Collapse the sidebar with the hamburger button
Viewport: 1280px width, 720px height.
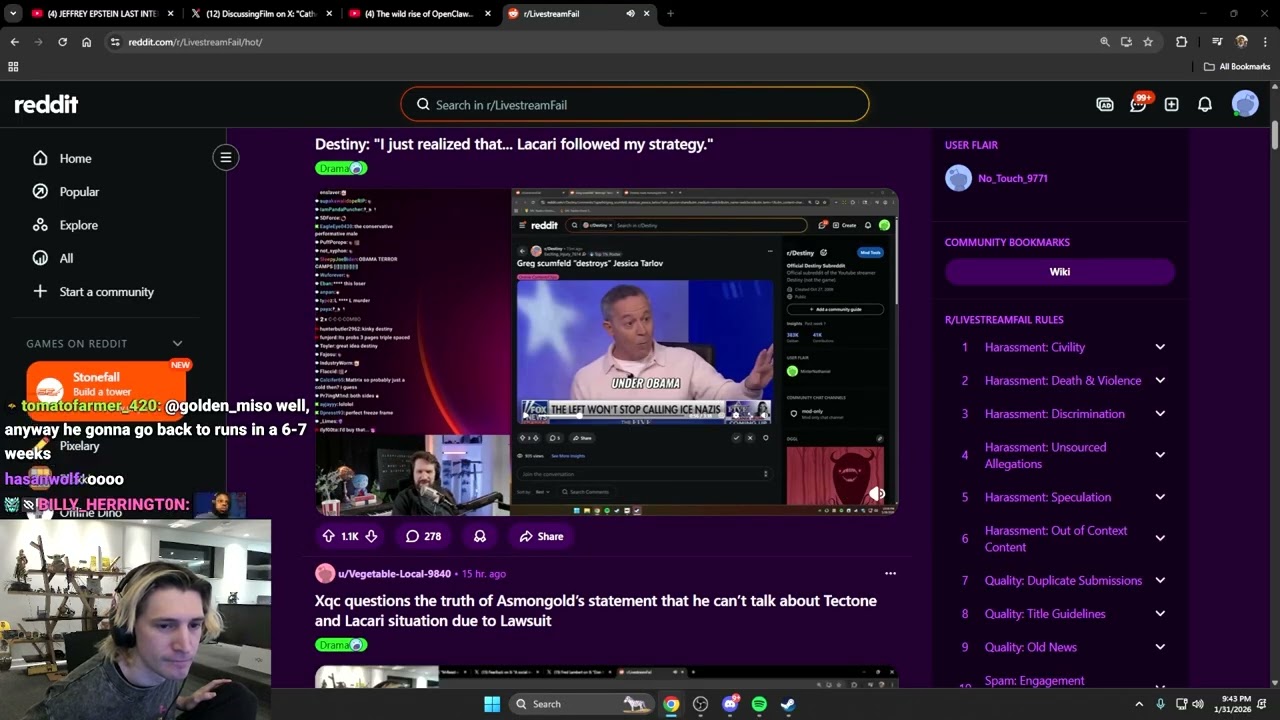226,157
